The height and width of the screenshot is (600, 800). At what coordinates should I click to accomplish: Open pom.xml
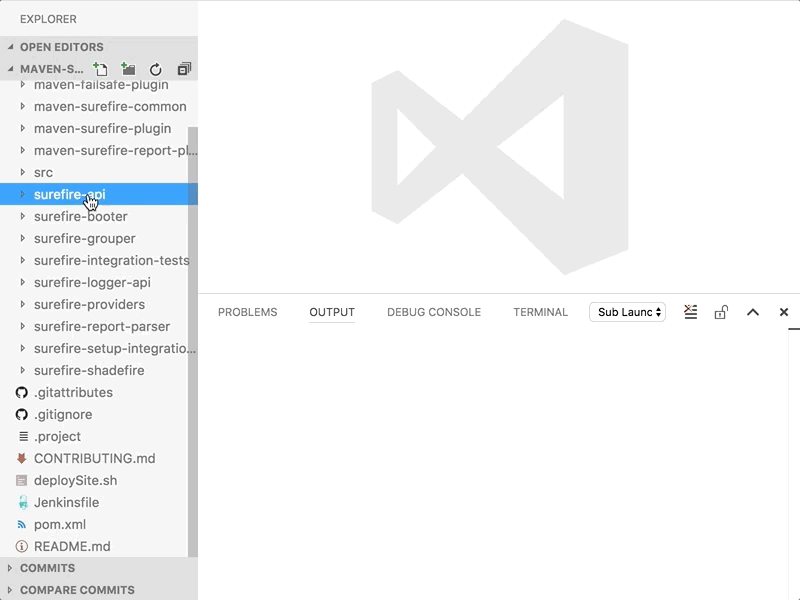click(x=60, y=524)
